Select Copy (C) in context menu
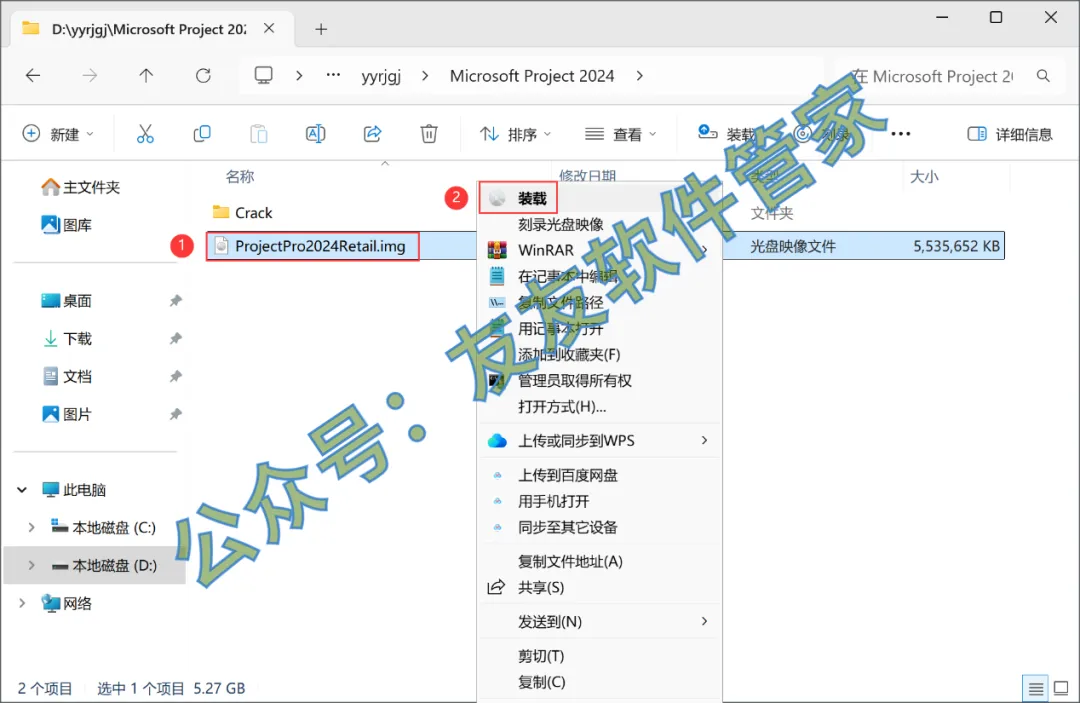The height and width of the screenshot is (703, 1080). [541, 682]
